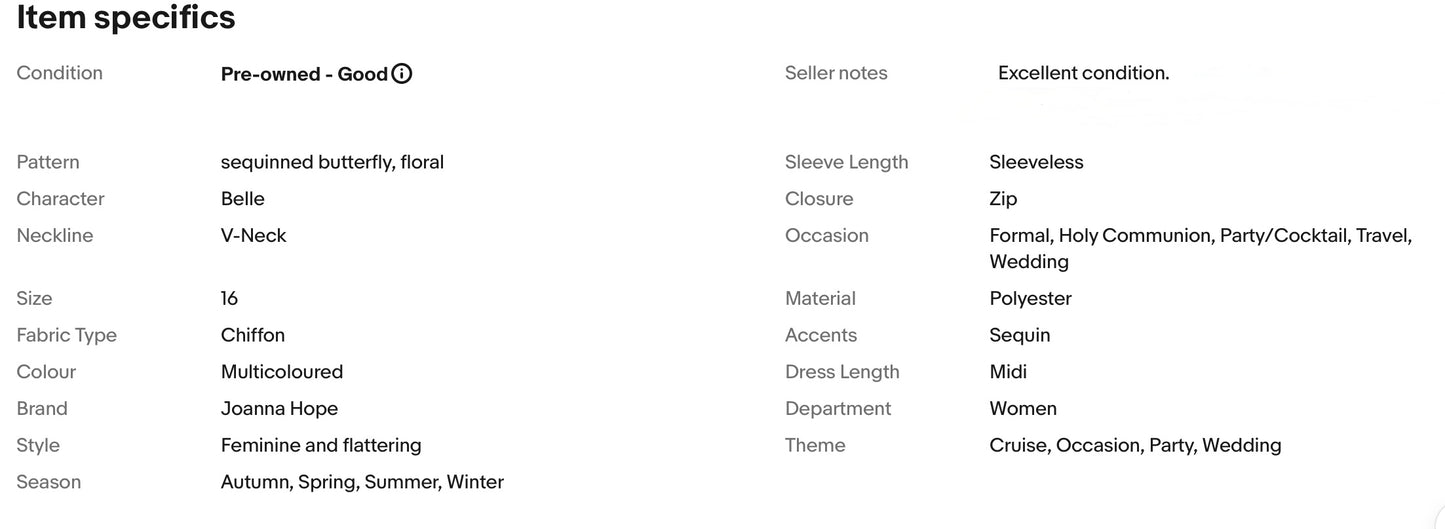Image resolution: width=1445 pixels, height=529 pixels.
Task: Select the Midi dress length value
Action: click(x=1008, y=372)
